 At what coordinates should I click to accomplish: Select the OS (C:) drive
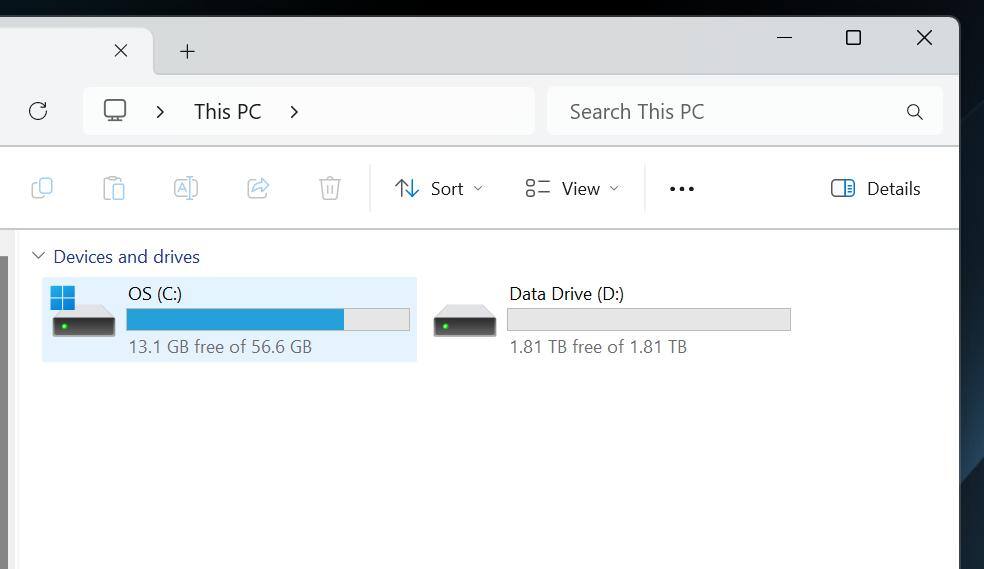pos(229,320)
